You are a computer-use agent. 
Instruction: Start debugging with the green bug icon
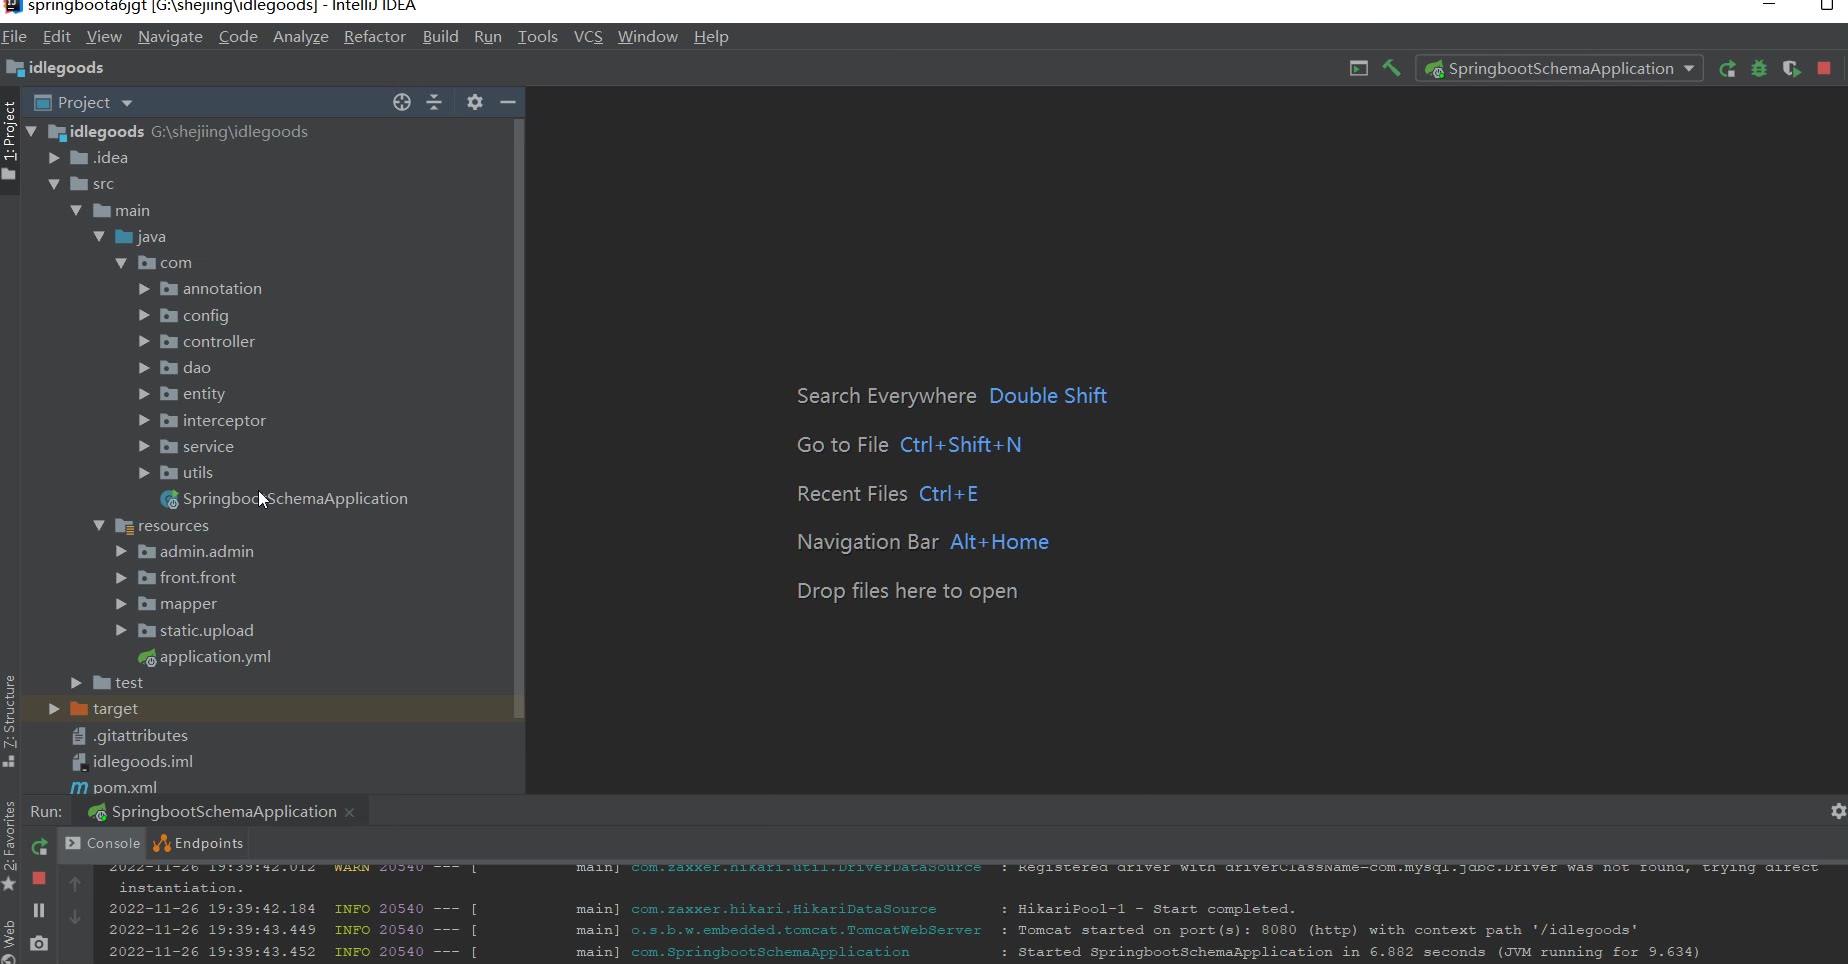coord(1759,69)
